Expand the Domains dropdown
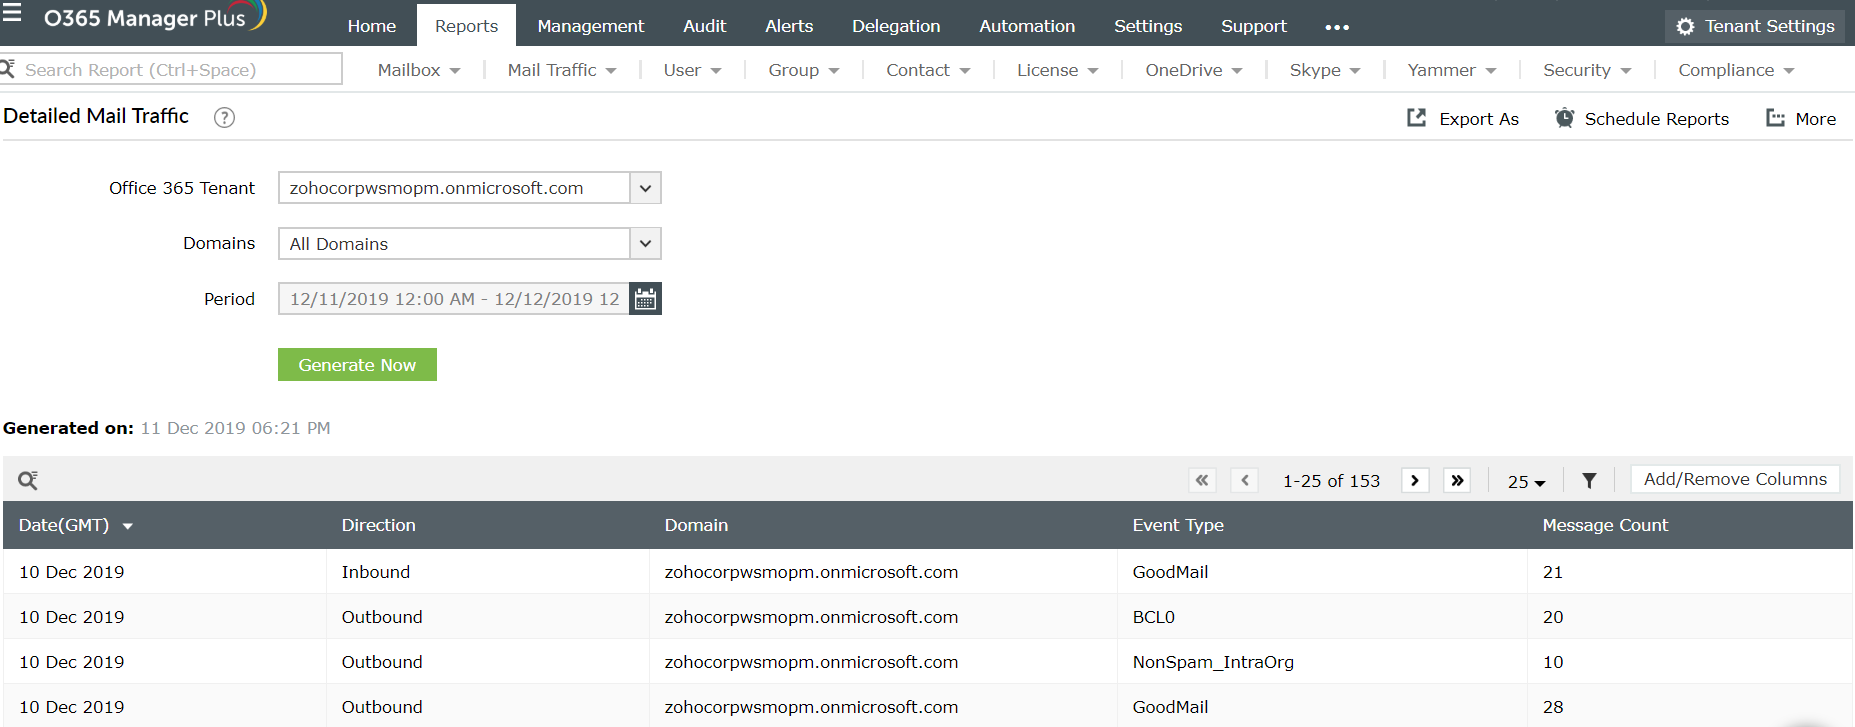The image size is (1855, 727). coord(646,244)
